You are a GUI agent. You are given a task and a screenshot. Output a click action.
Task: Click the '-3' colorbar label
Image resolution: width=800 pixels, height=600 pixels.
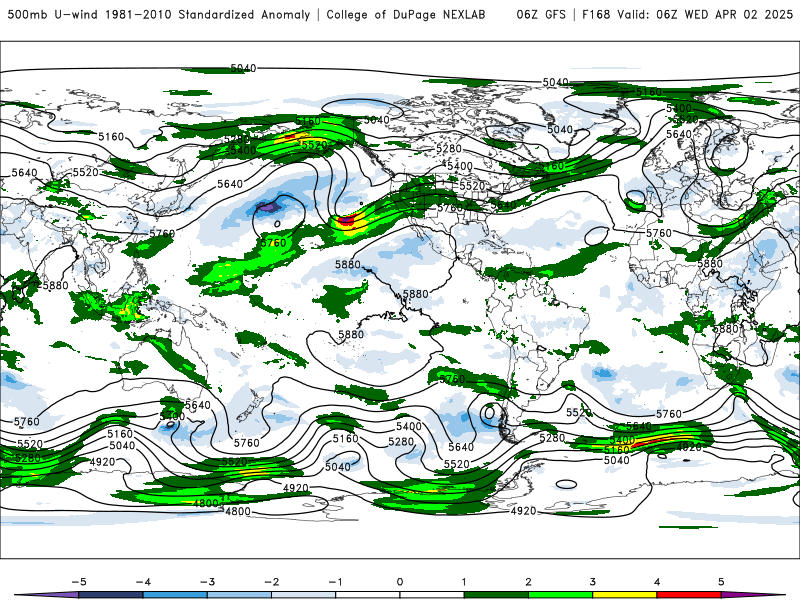click(207, 582)
